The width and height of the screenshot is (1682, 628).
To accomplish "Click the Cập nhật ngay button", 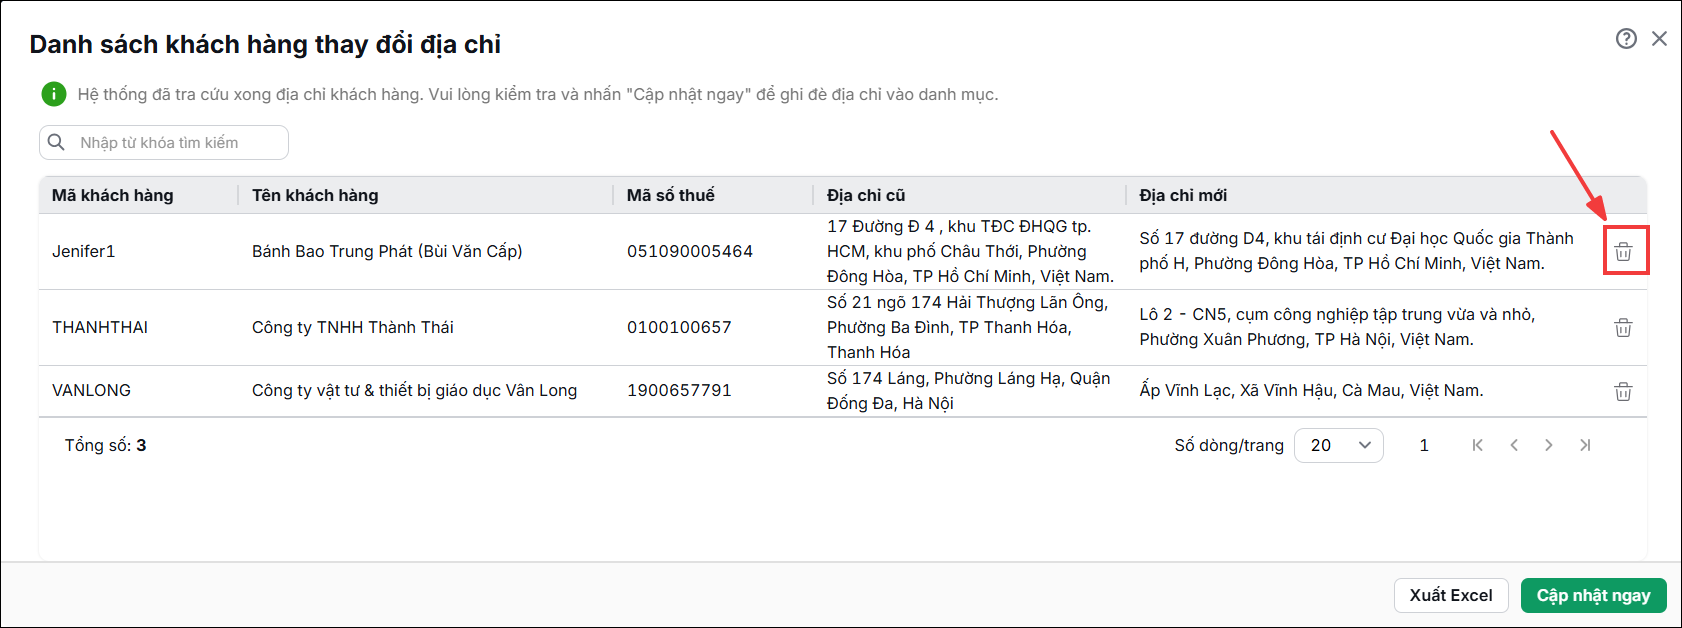I will (1593, 595).
